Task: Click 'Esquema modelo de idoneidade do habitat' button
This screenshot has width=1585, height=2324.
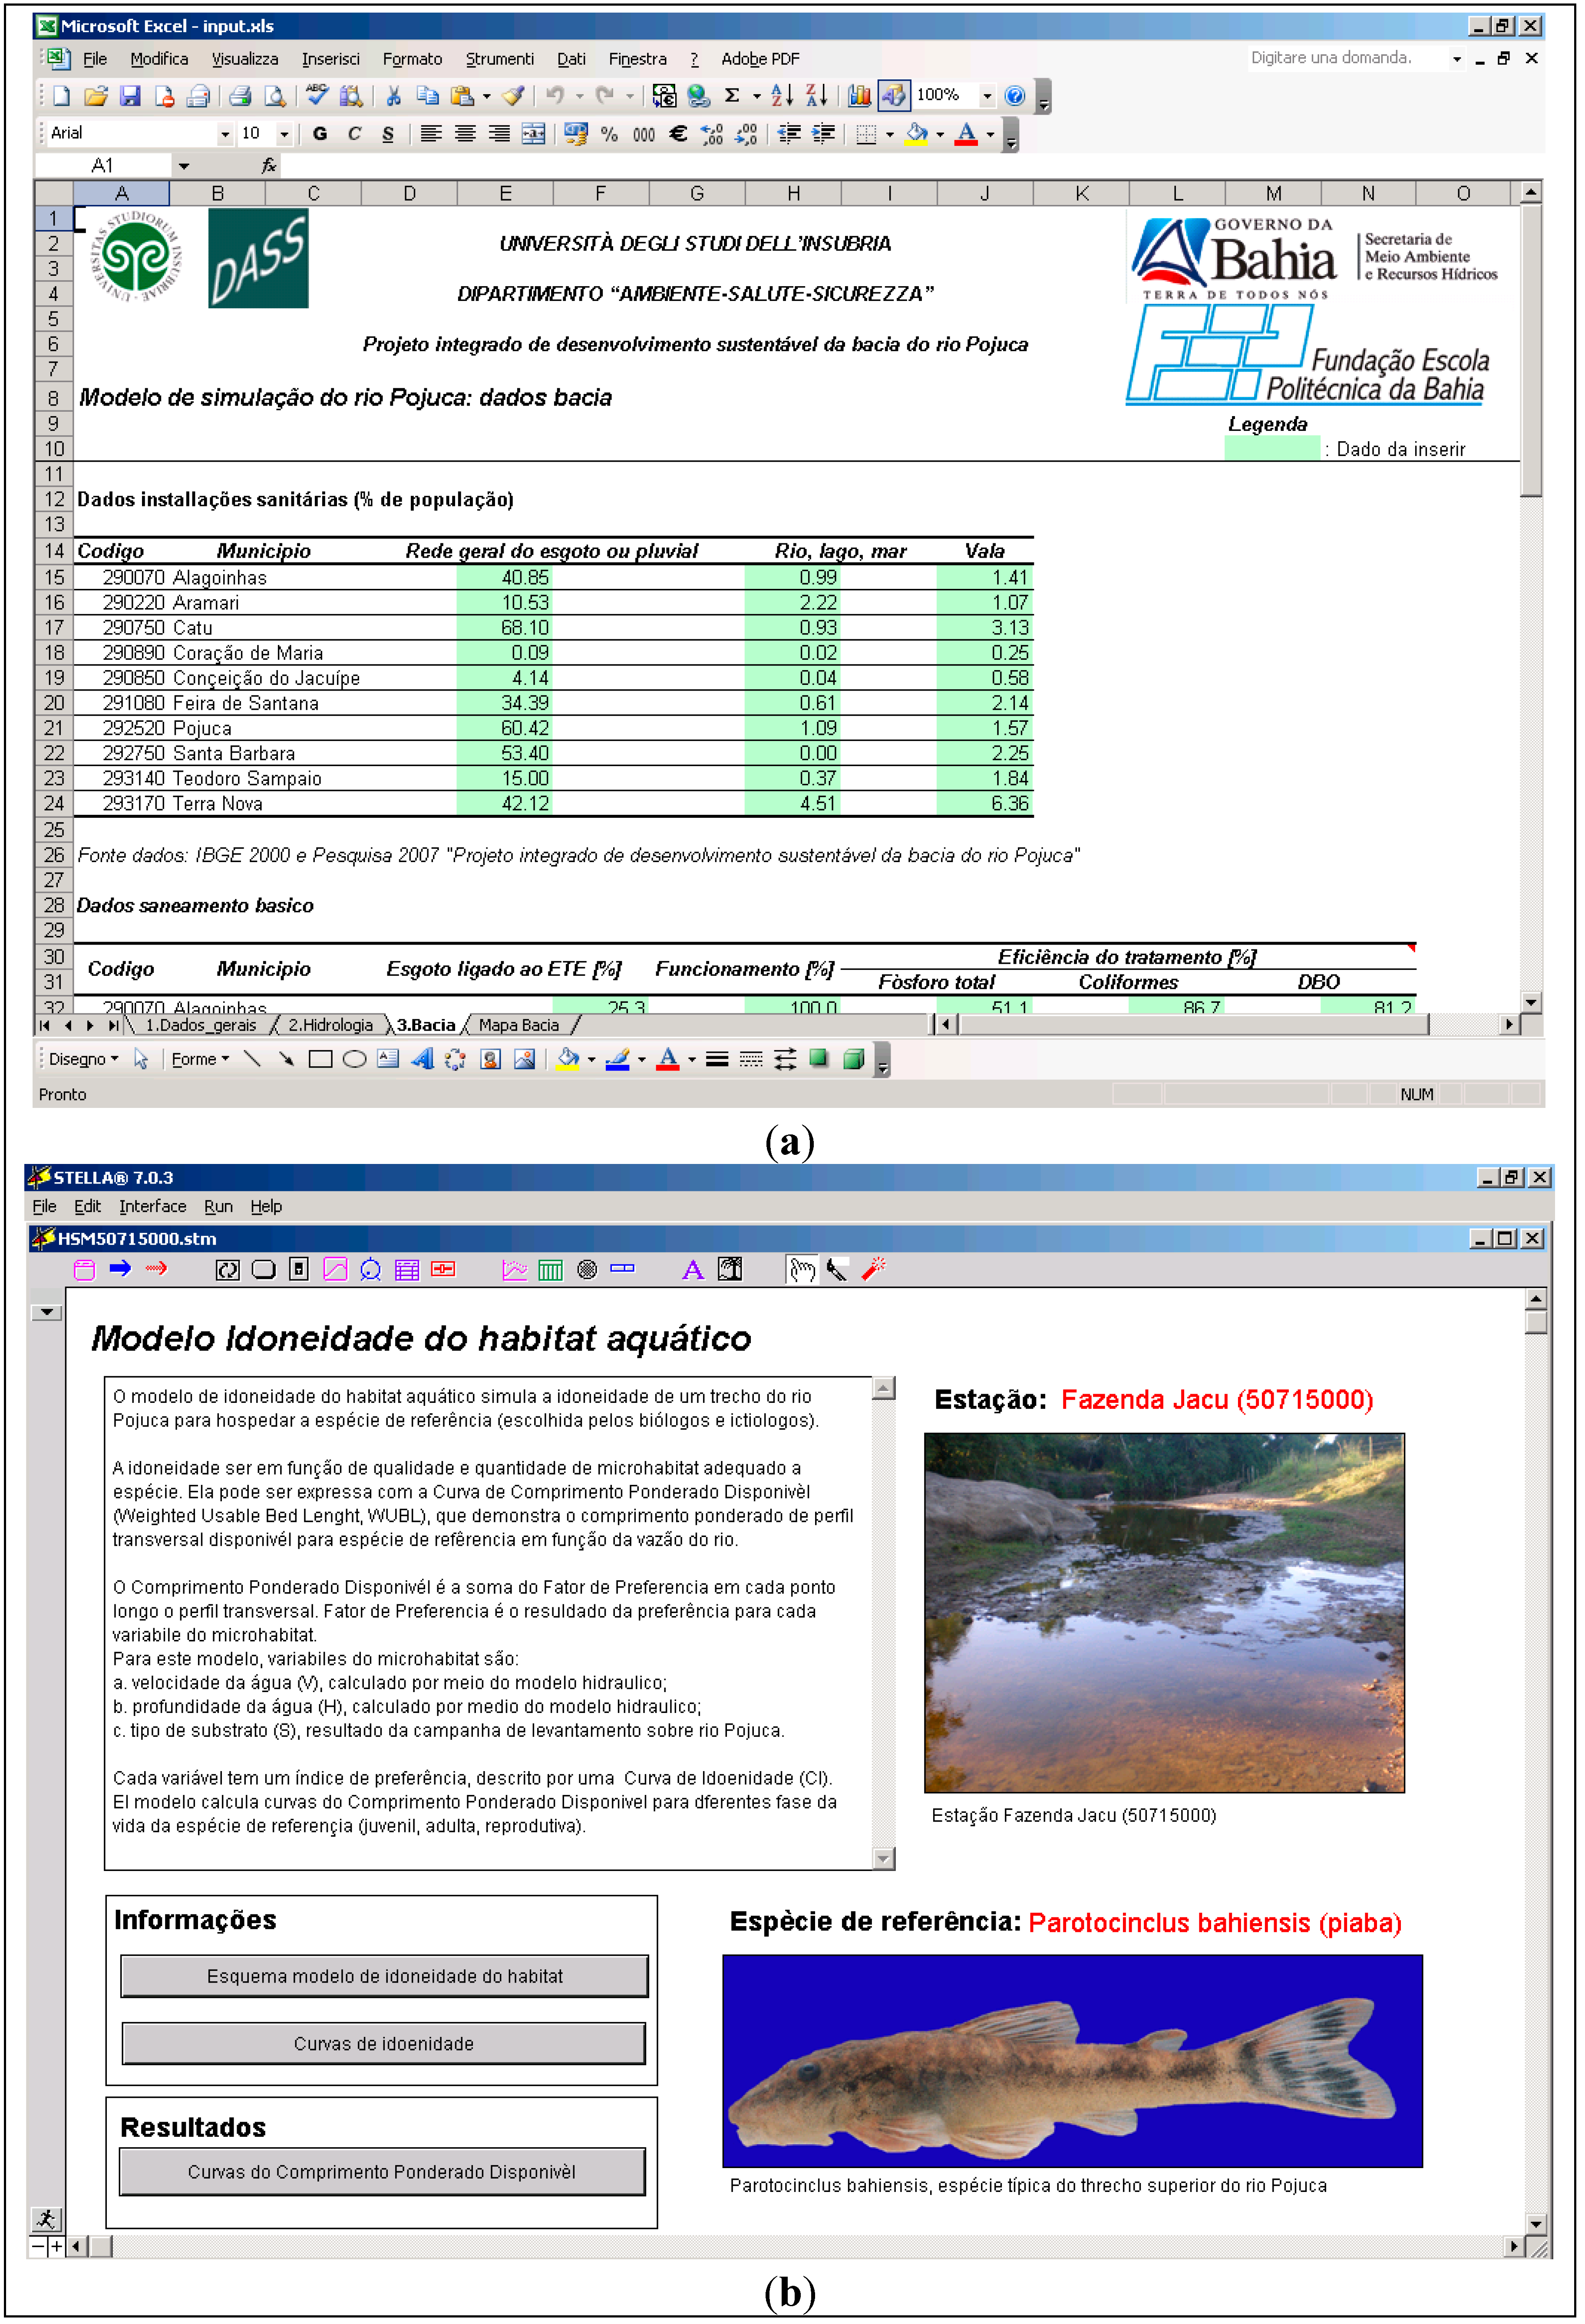Action: (x=384, y=1977)
